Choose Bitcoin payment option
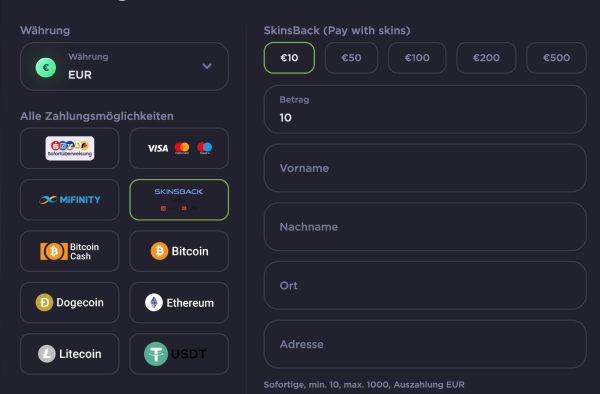Screen dimensions: 600x394 pyautogui.click(x=179, y=251)
